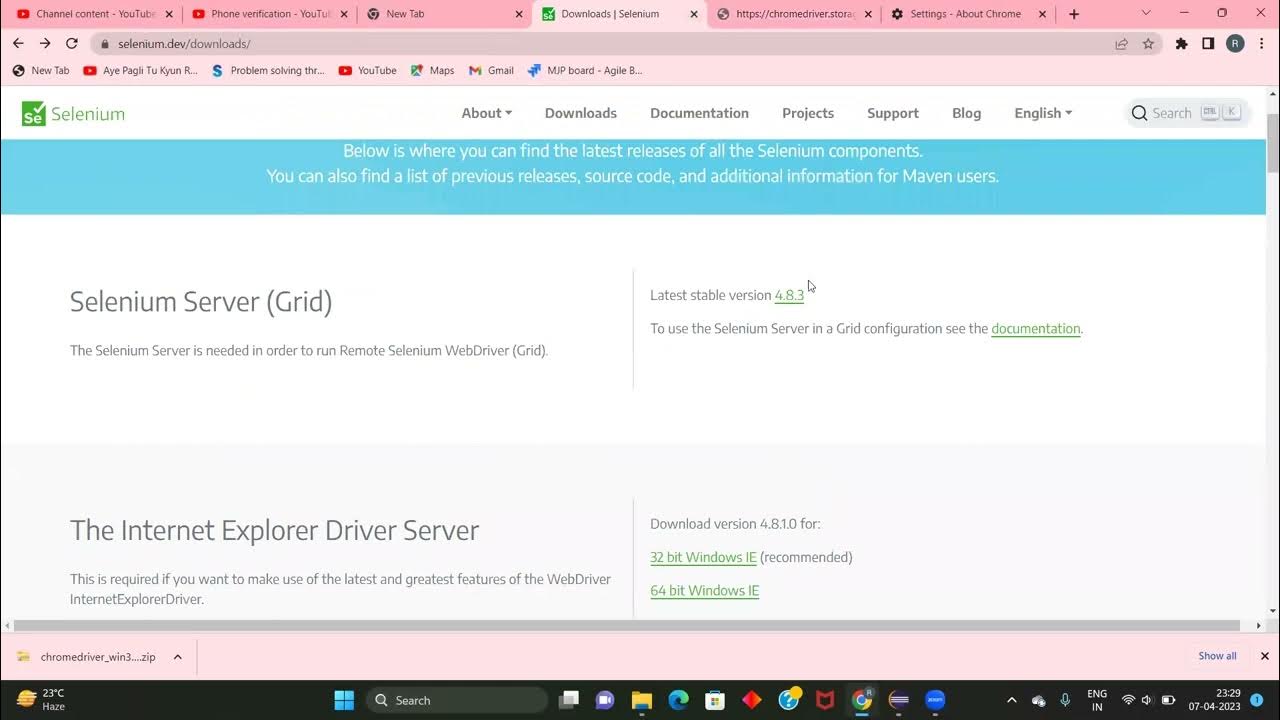Viewport: 1280px width, 720px height.
Task: Close the Downloads | Selenium tab
Action: pos(694,14)
